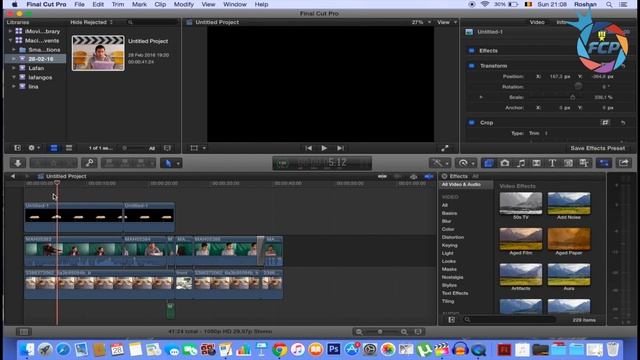
Task: Open the Transform tool viewer menu
Action: point(198,148)
